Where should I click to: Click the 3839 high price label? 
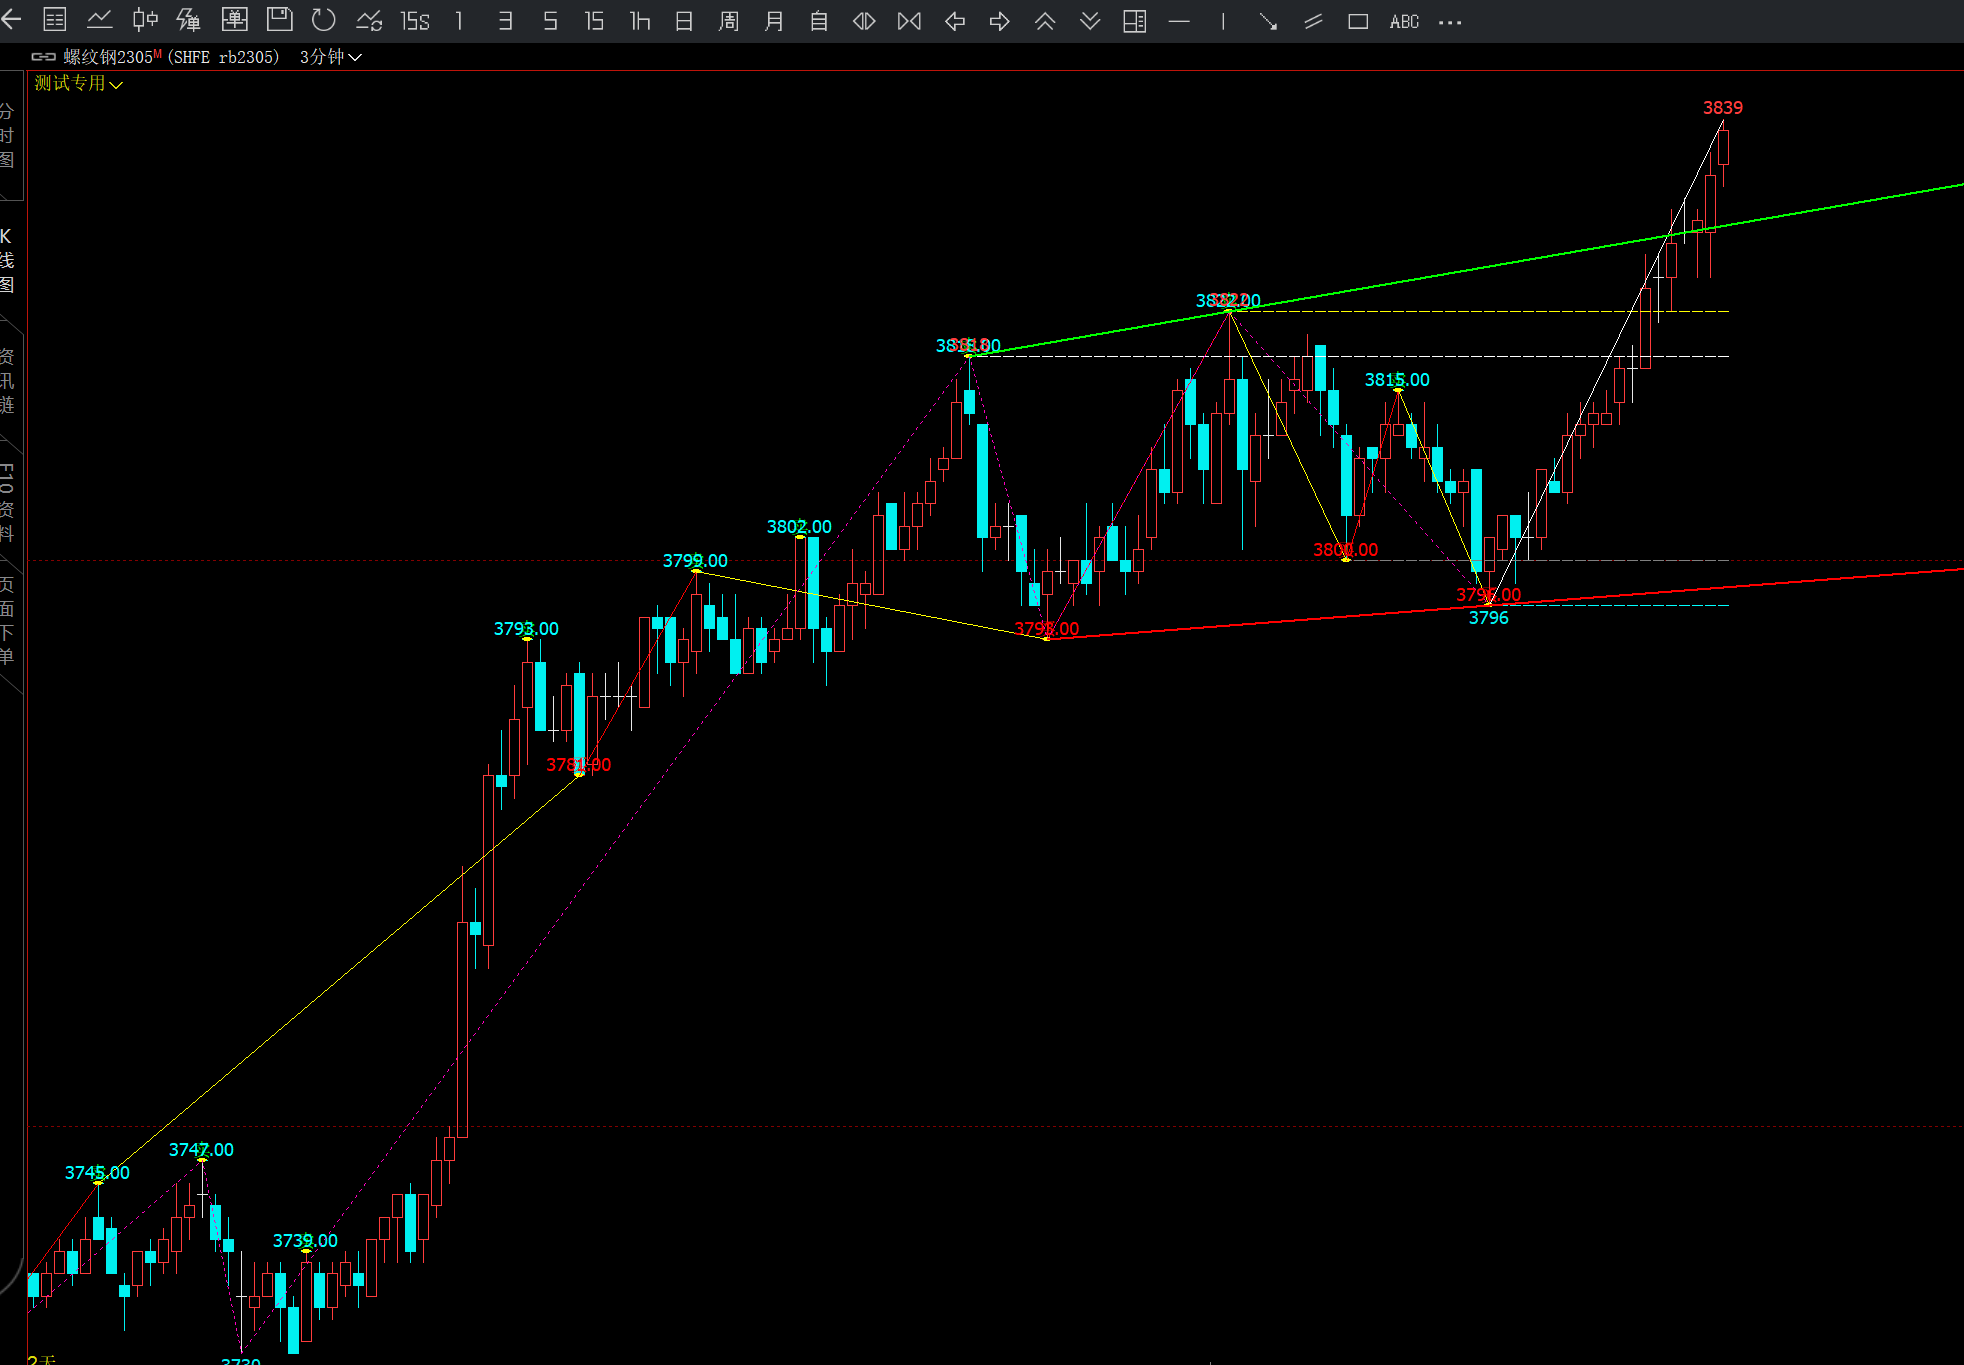click(x=1722, y=107)
